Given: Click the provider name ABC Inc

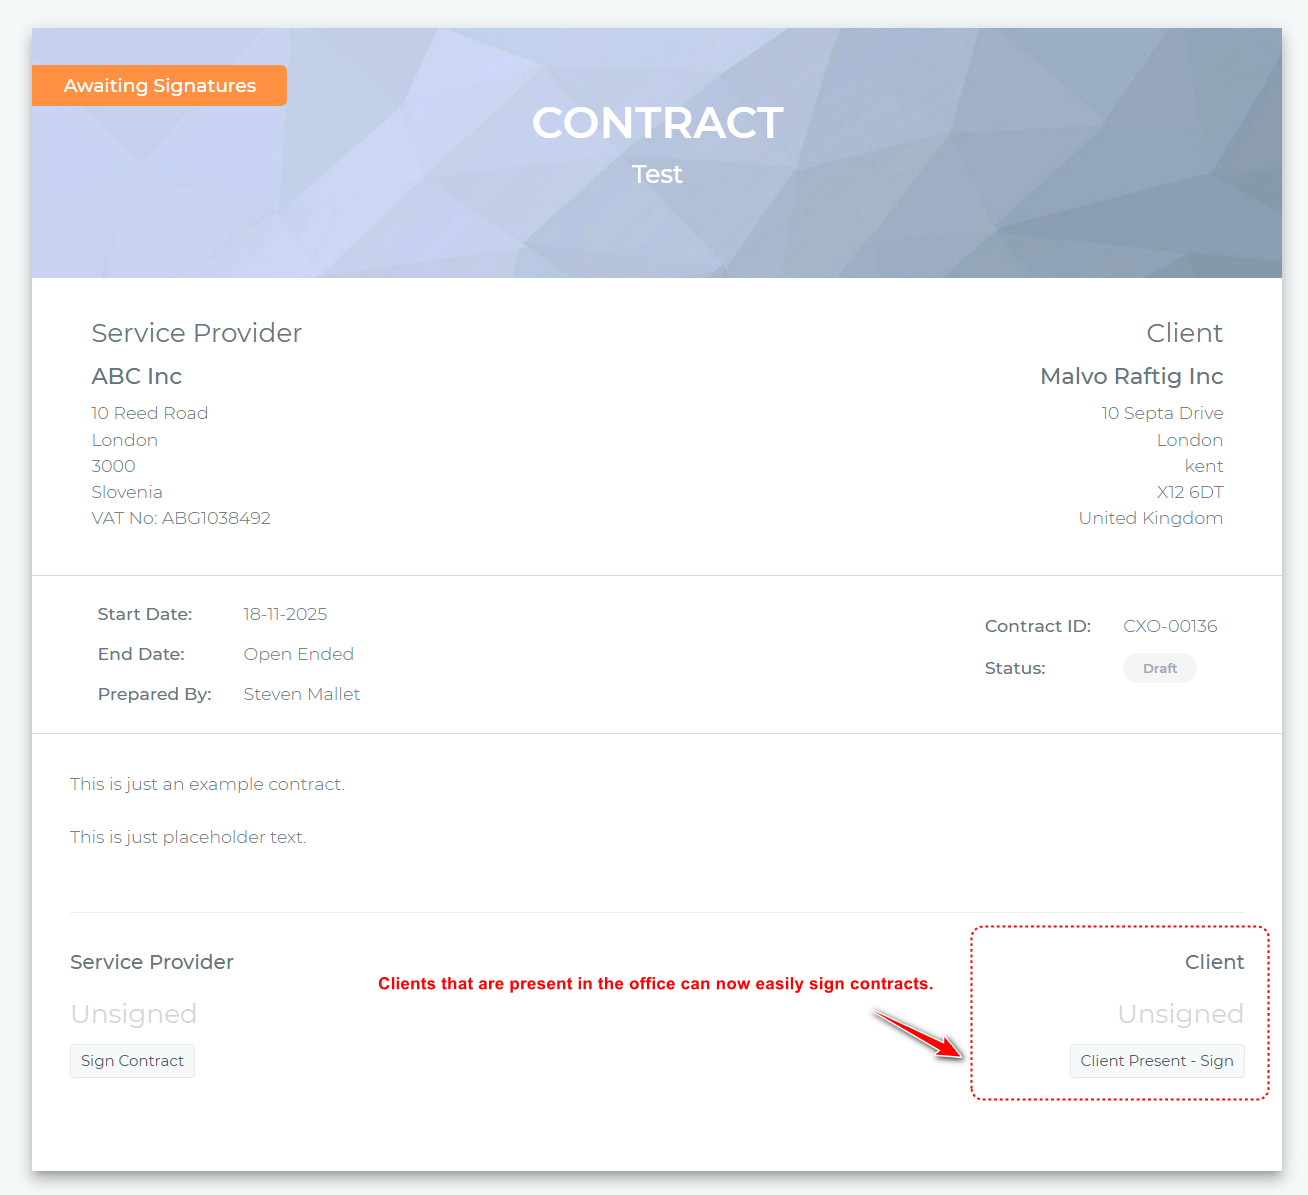Looking at the screenshot, I should click(136, 376).
